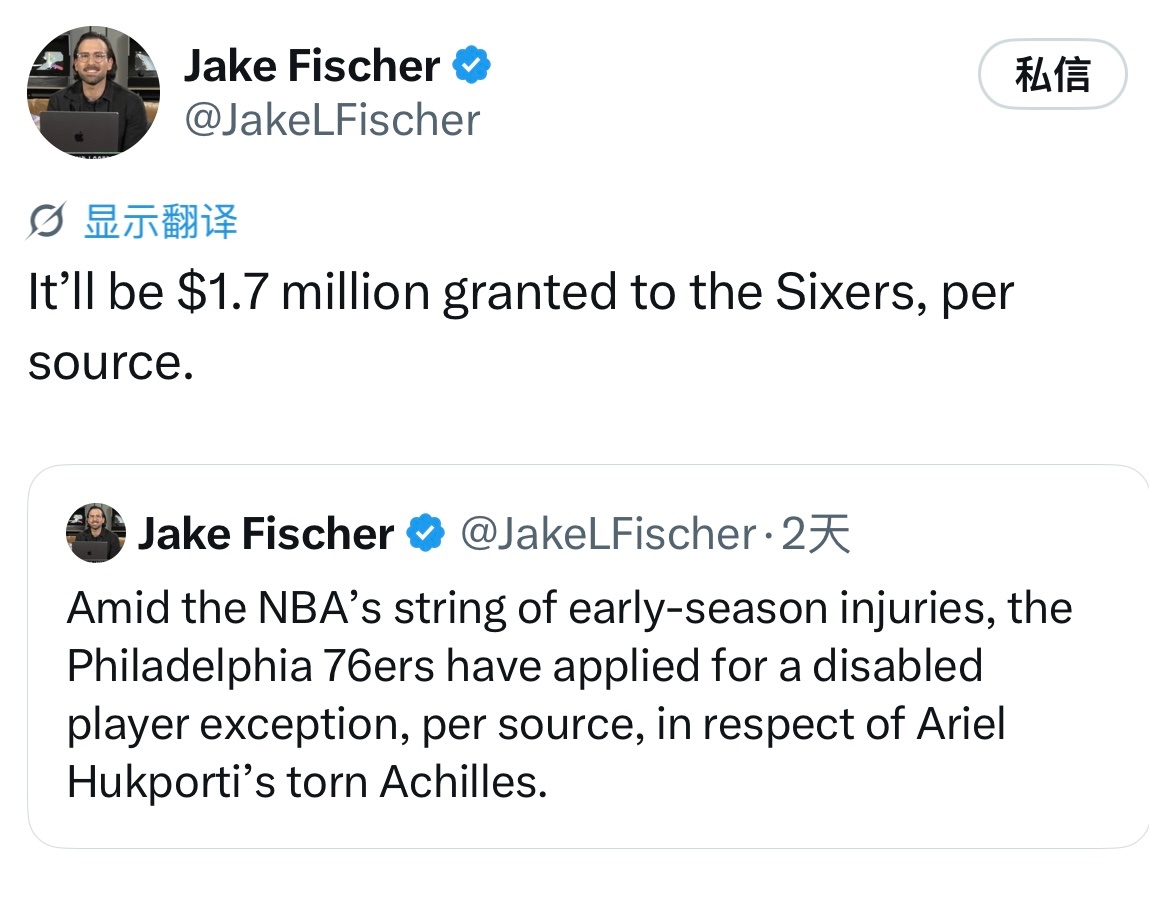1149x913 pixels.
Task: Click the verified badge in quoted tweet
Action: 426,533
